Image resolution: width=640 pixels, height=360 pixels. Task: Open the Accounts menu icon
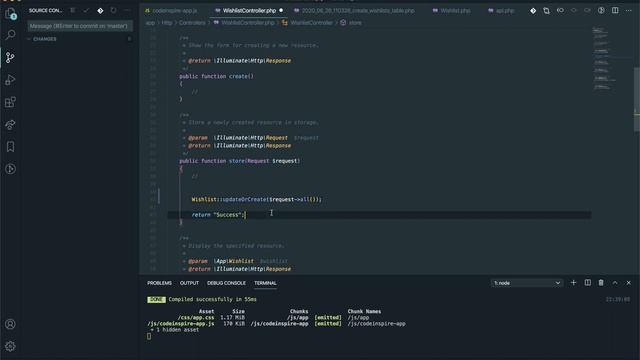tap(10, 324)
